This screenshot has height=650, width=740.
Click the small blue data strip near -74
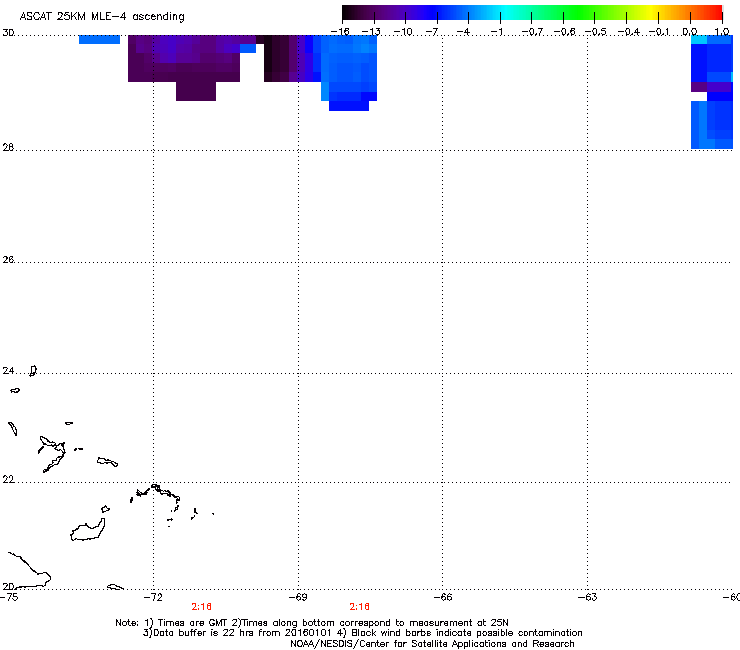pos(99,39)
